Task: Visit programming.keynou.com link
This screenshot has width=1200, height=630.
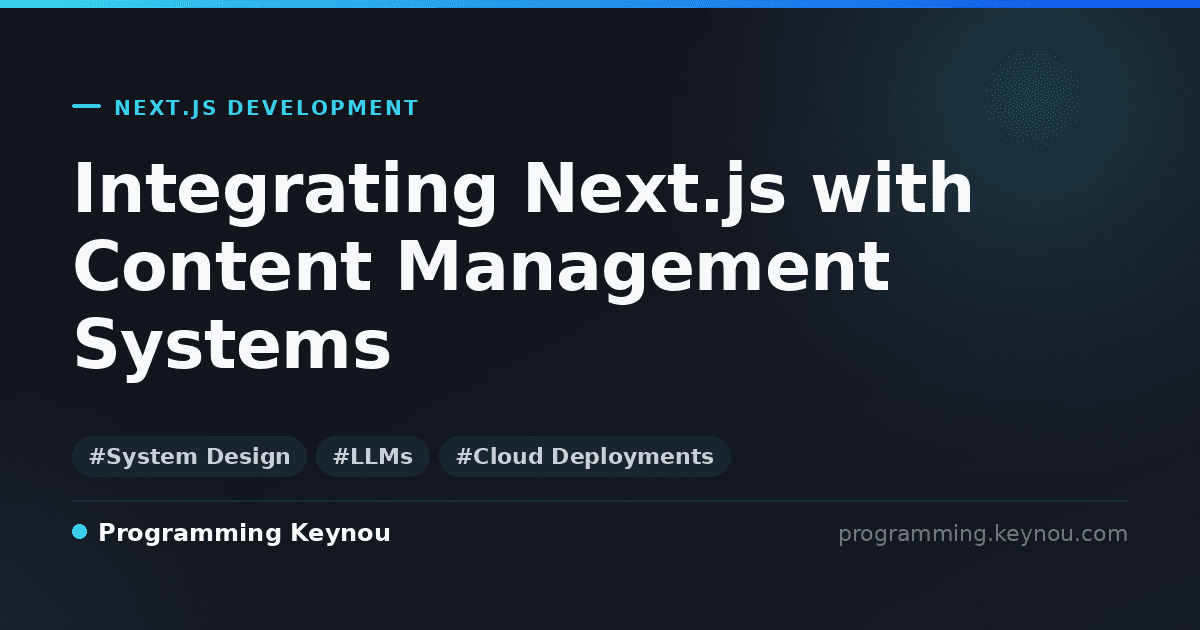Action: (x=983, y=534)
